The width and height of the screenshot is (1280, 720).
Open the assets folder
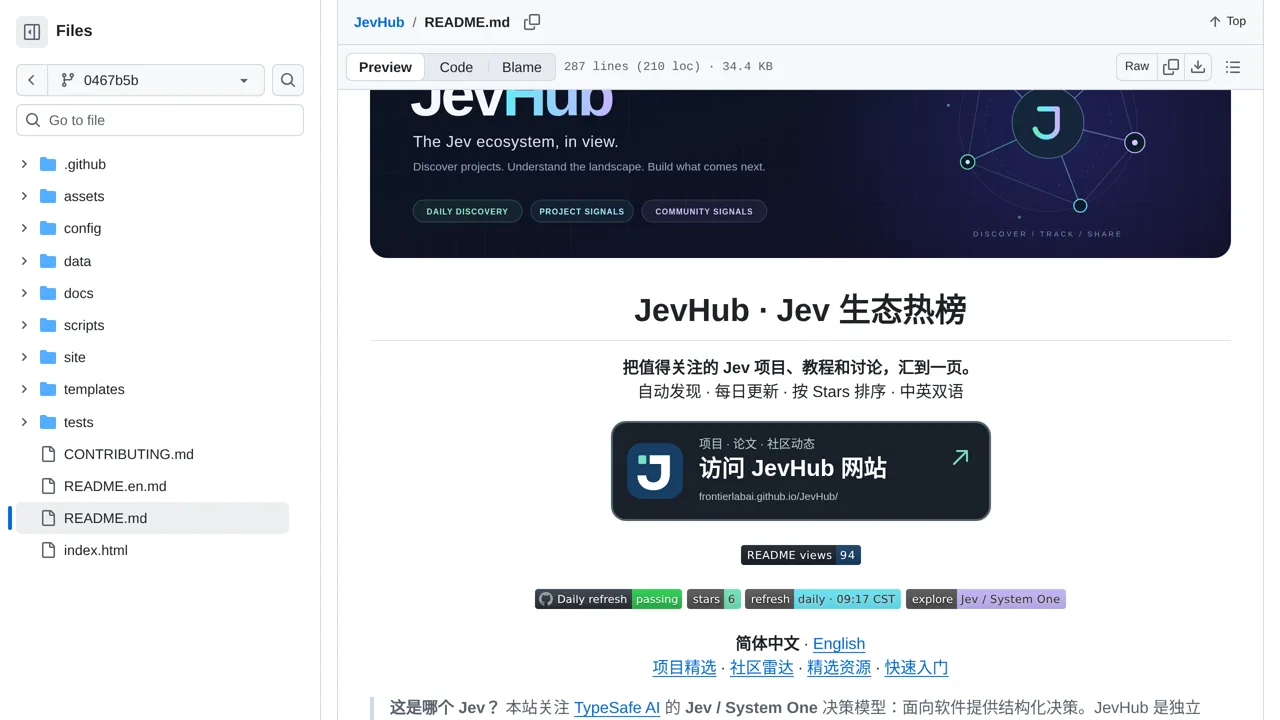(x=84, y=196)
